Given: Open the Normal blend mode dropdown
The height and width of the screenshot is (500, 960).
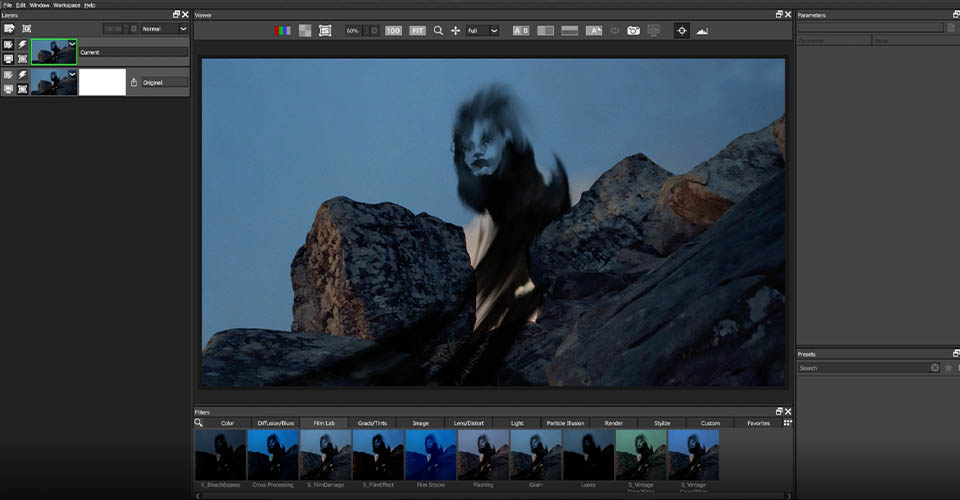Looking at the screenshot, I should click(164, 29).
